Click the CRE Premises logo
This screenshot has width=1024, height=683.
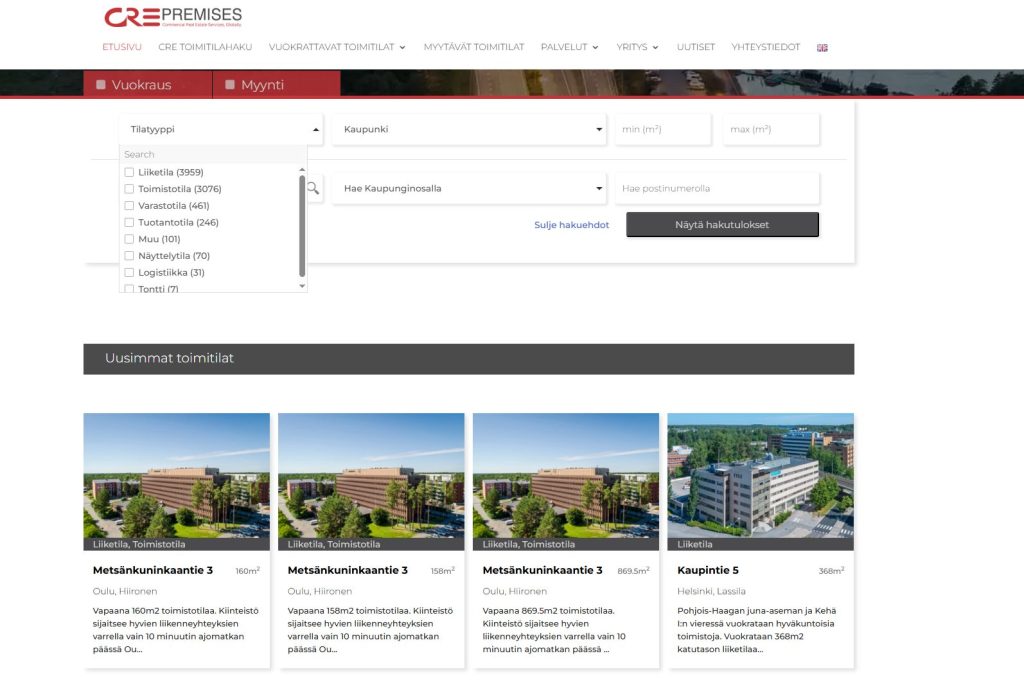[173, 17]
